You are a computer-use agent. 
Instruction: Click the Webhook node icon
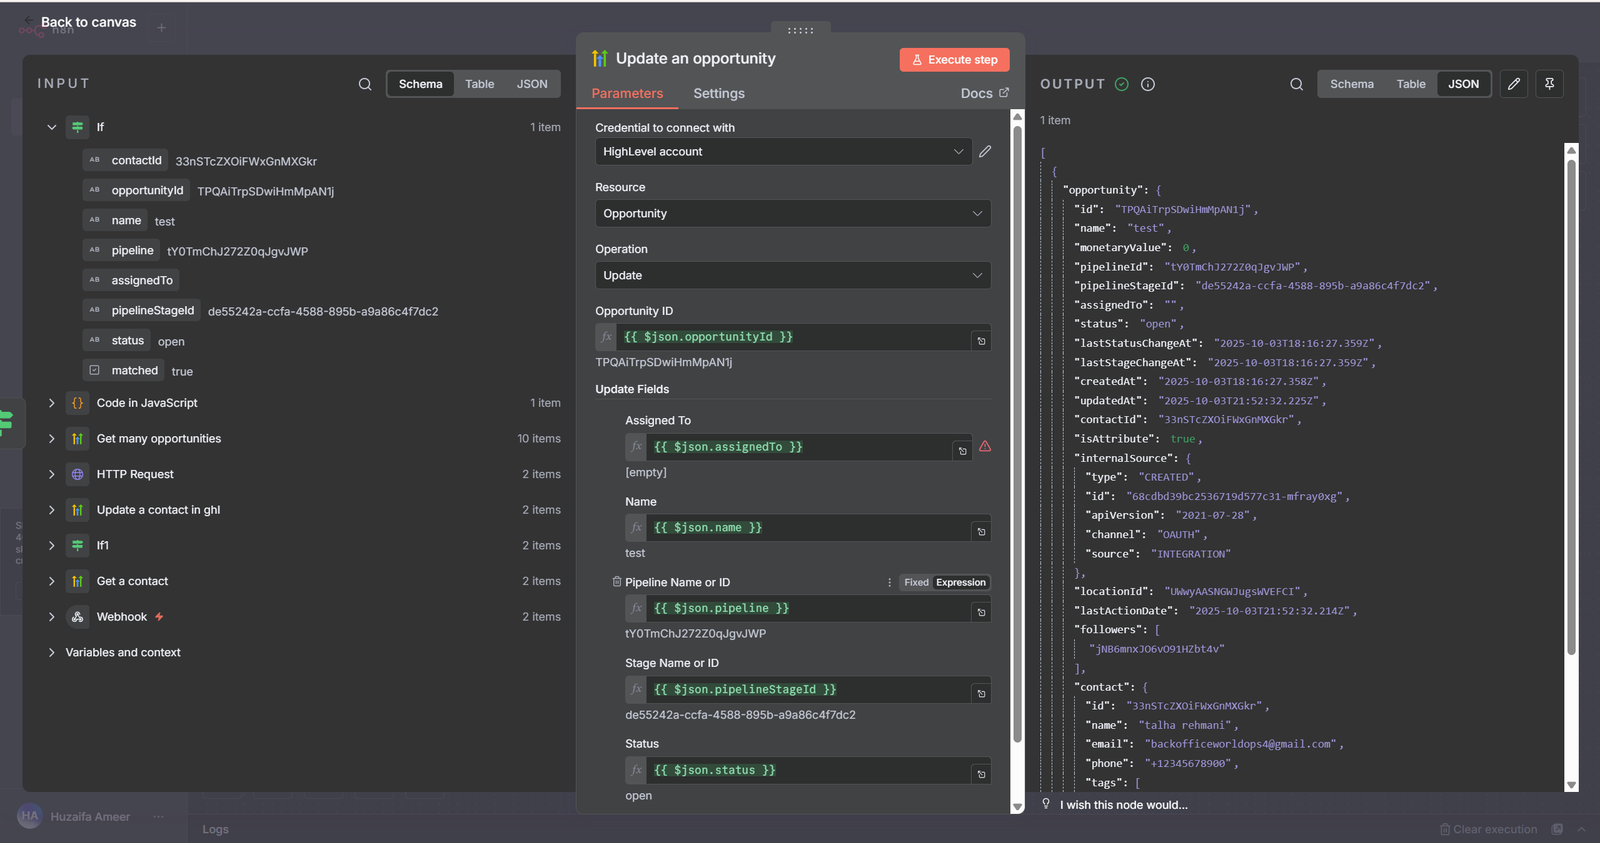77,617
